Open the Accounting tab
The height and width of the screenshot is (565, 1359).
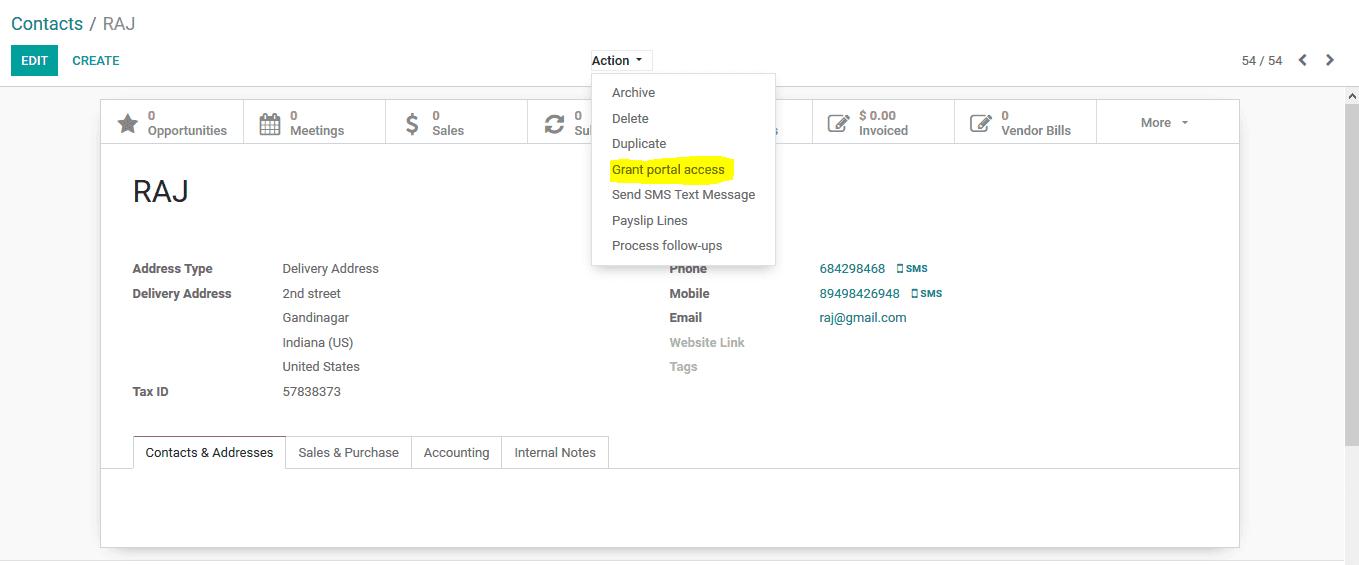456,452
